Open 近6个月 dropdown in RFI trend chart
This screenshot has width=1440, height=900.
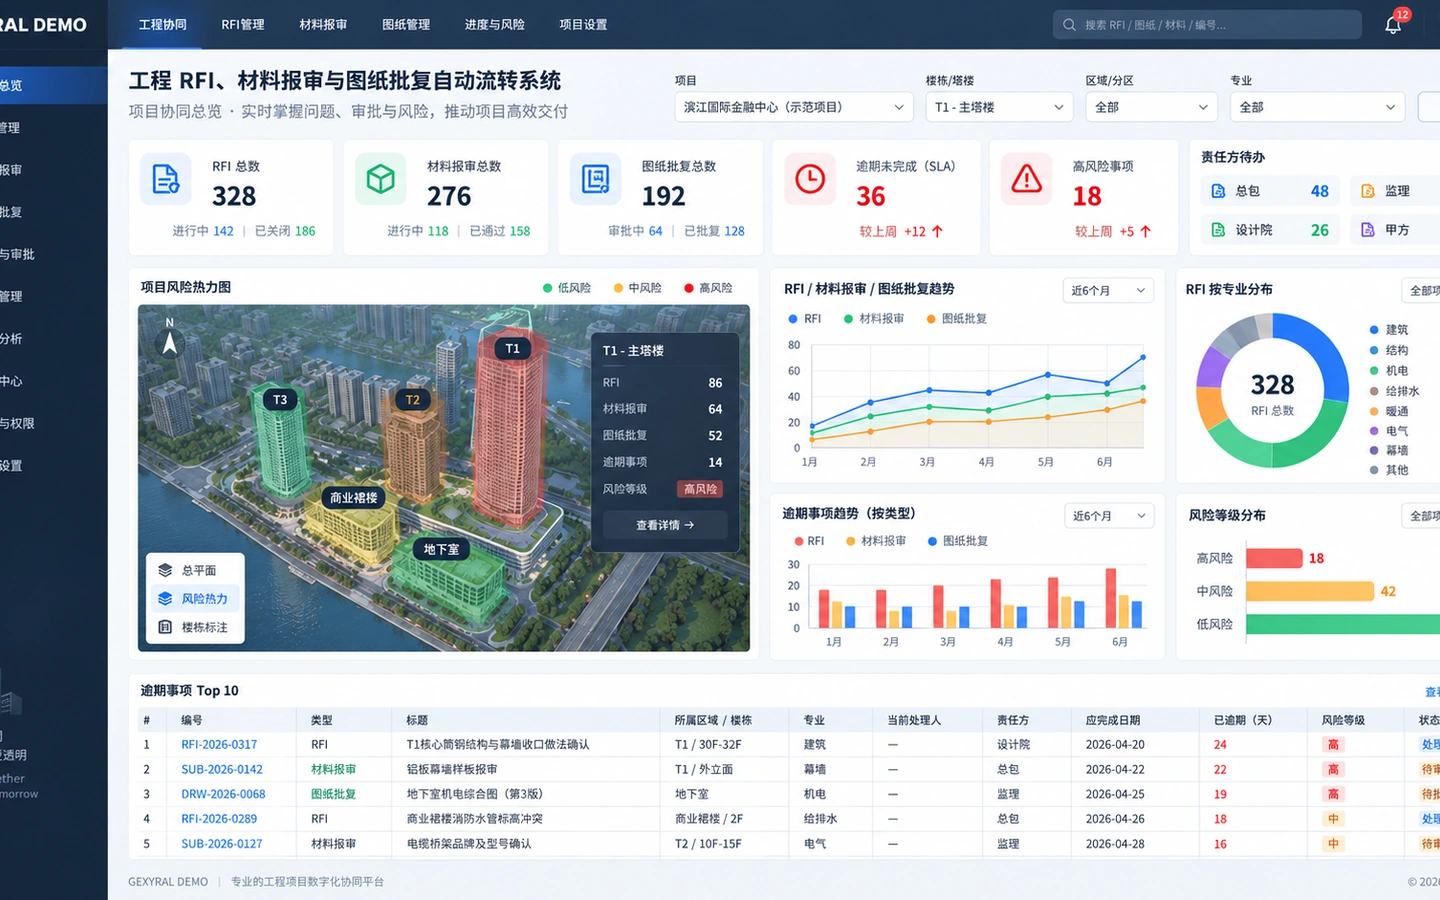click(1108, 291)
